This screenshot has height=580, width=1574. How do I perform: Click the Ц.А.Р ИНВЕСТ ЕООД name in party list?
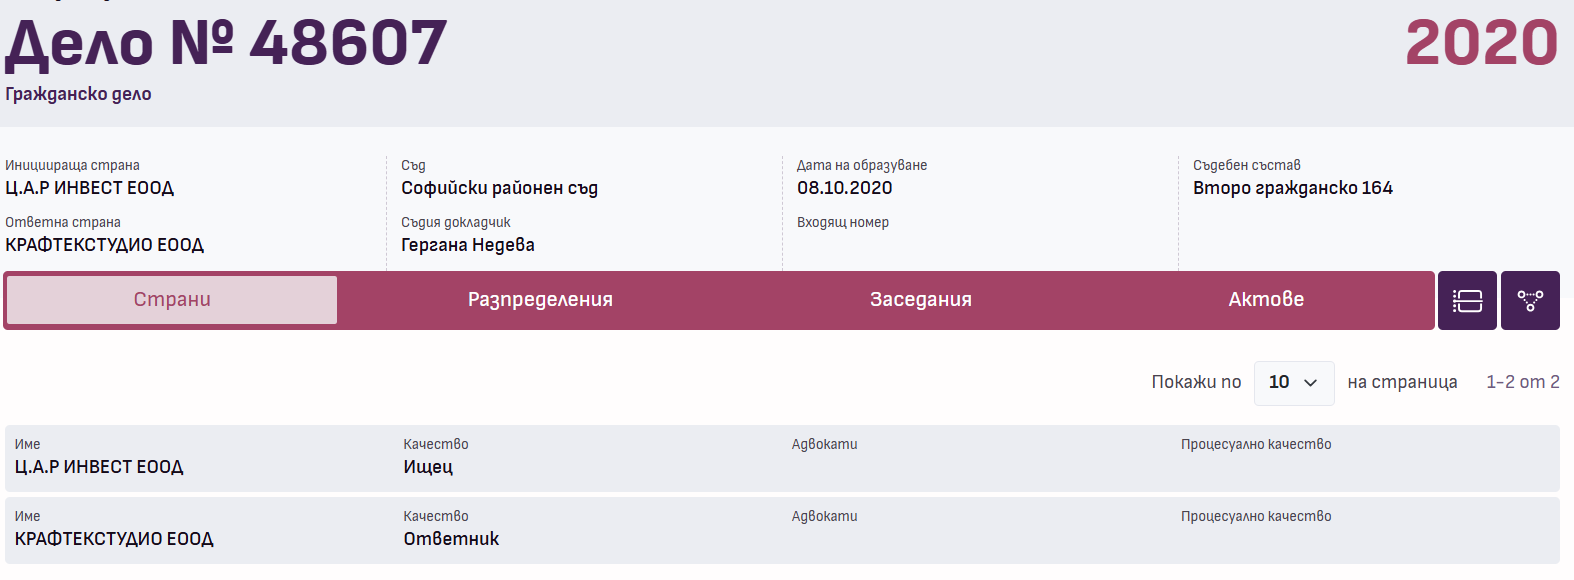(99, 467)
